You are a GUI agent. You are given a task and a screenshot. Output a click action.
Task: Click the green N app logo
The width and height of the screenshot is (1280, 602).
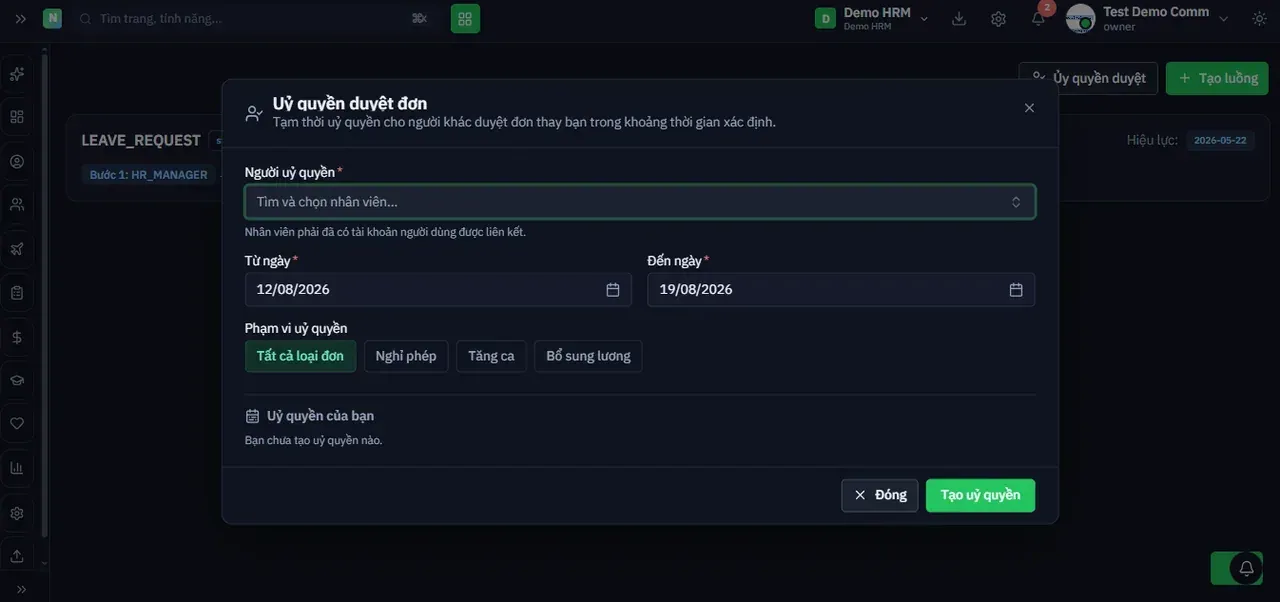pos(52,18)
